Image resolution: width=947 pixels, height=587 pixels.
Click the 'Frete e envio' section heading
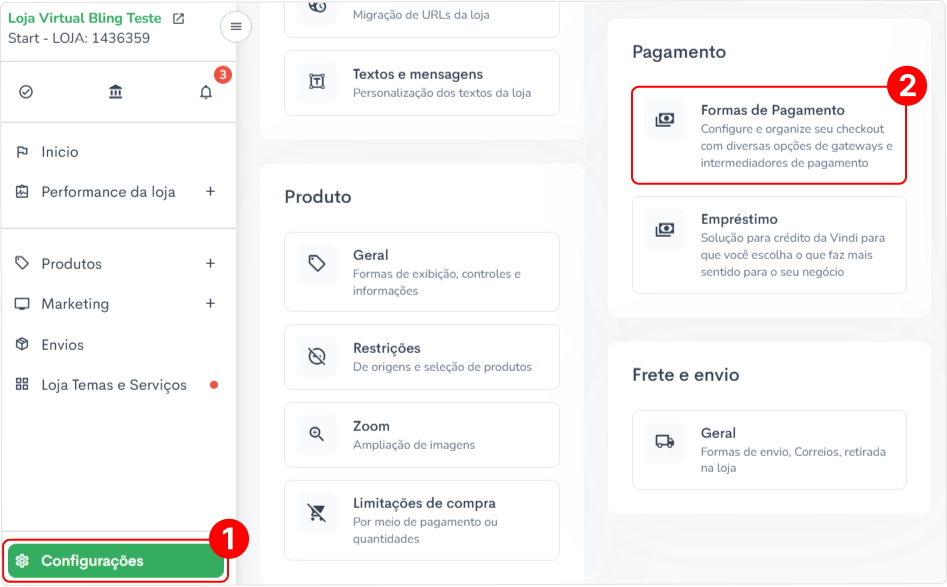(x=685, y=375)
